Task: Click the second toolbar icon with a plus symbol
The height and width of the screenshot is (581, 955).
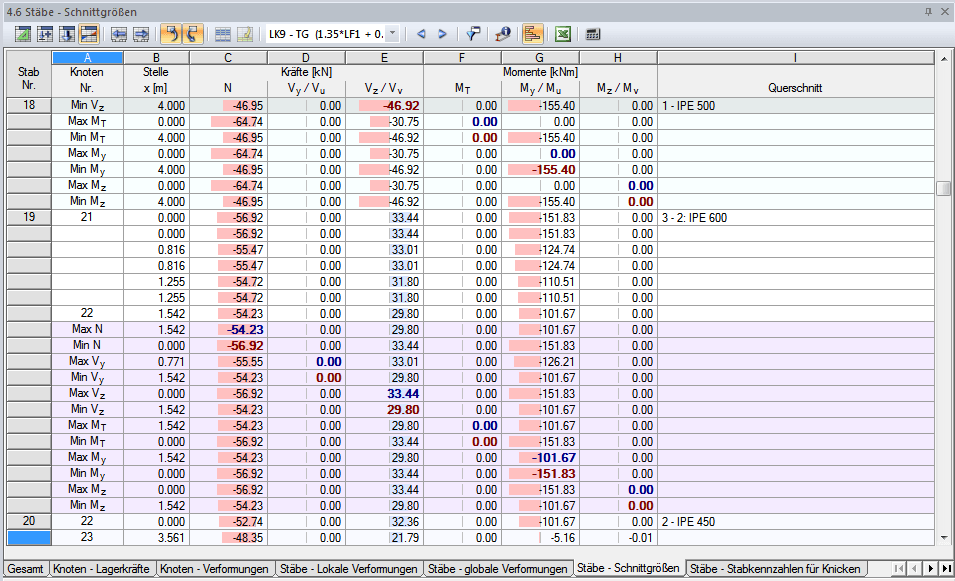Action: click(x=44, y=34)
